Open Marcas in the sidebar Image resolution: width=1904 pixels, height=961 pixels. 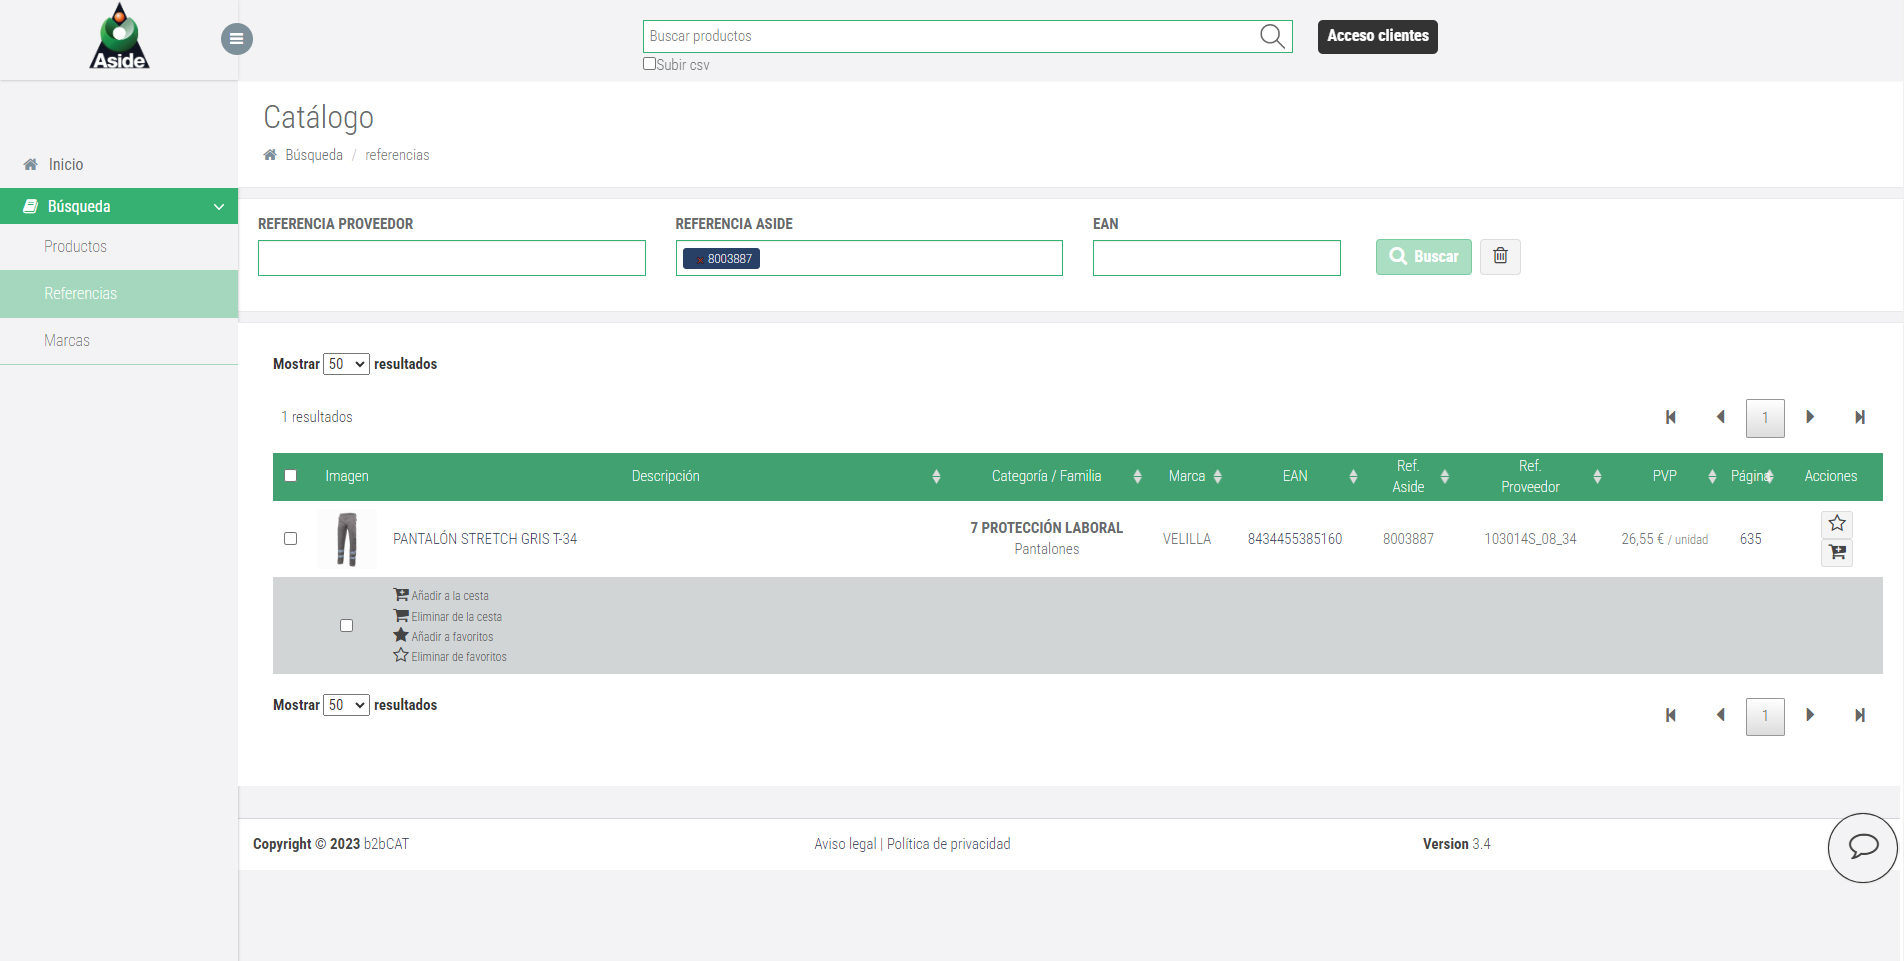click(67, 341)
